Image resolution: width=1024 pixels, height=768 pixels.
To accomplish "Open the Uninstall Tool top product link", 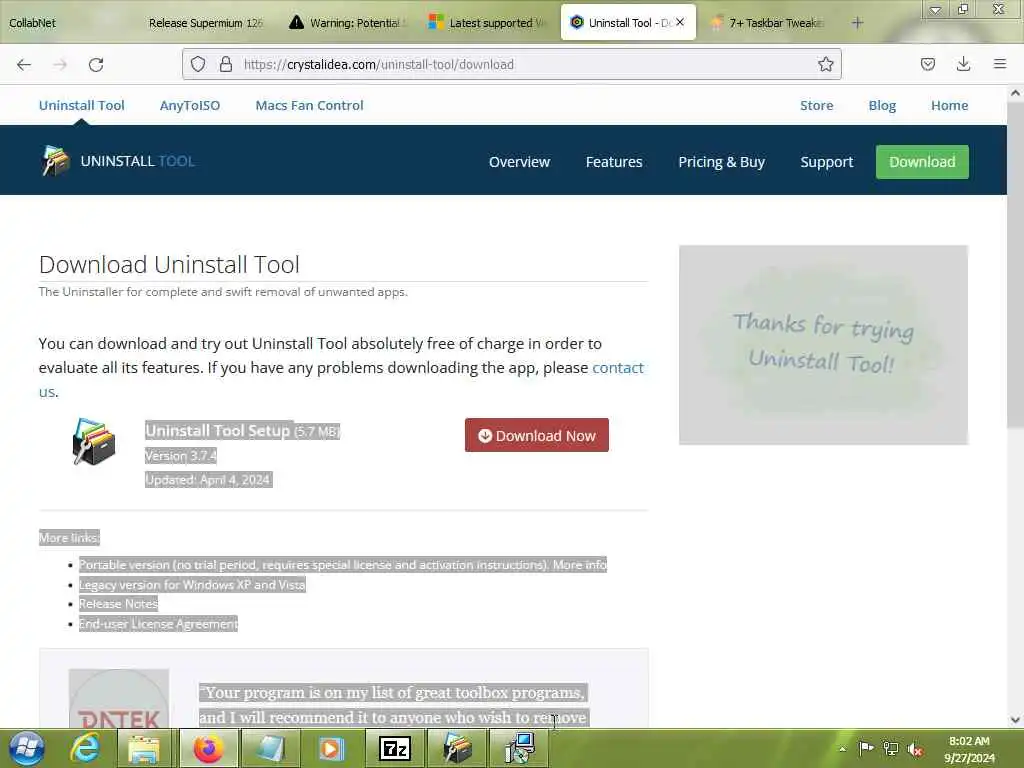I will tap(82, 105).
